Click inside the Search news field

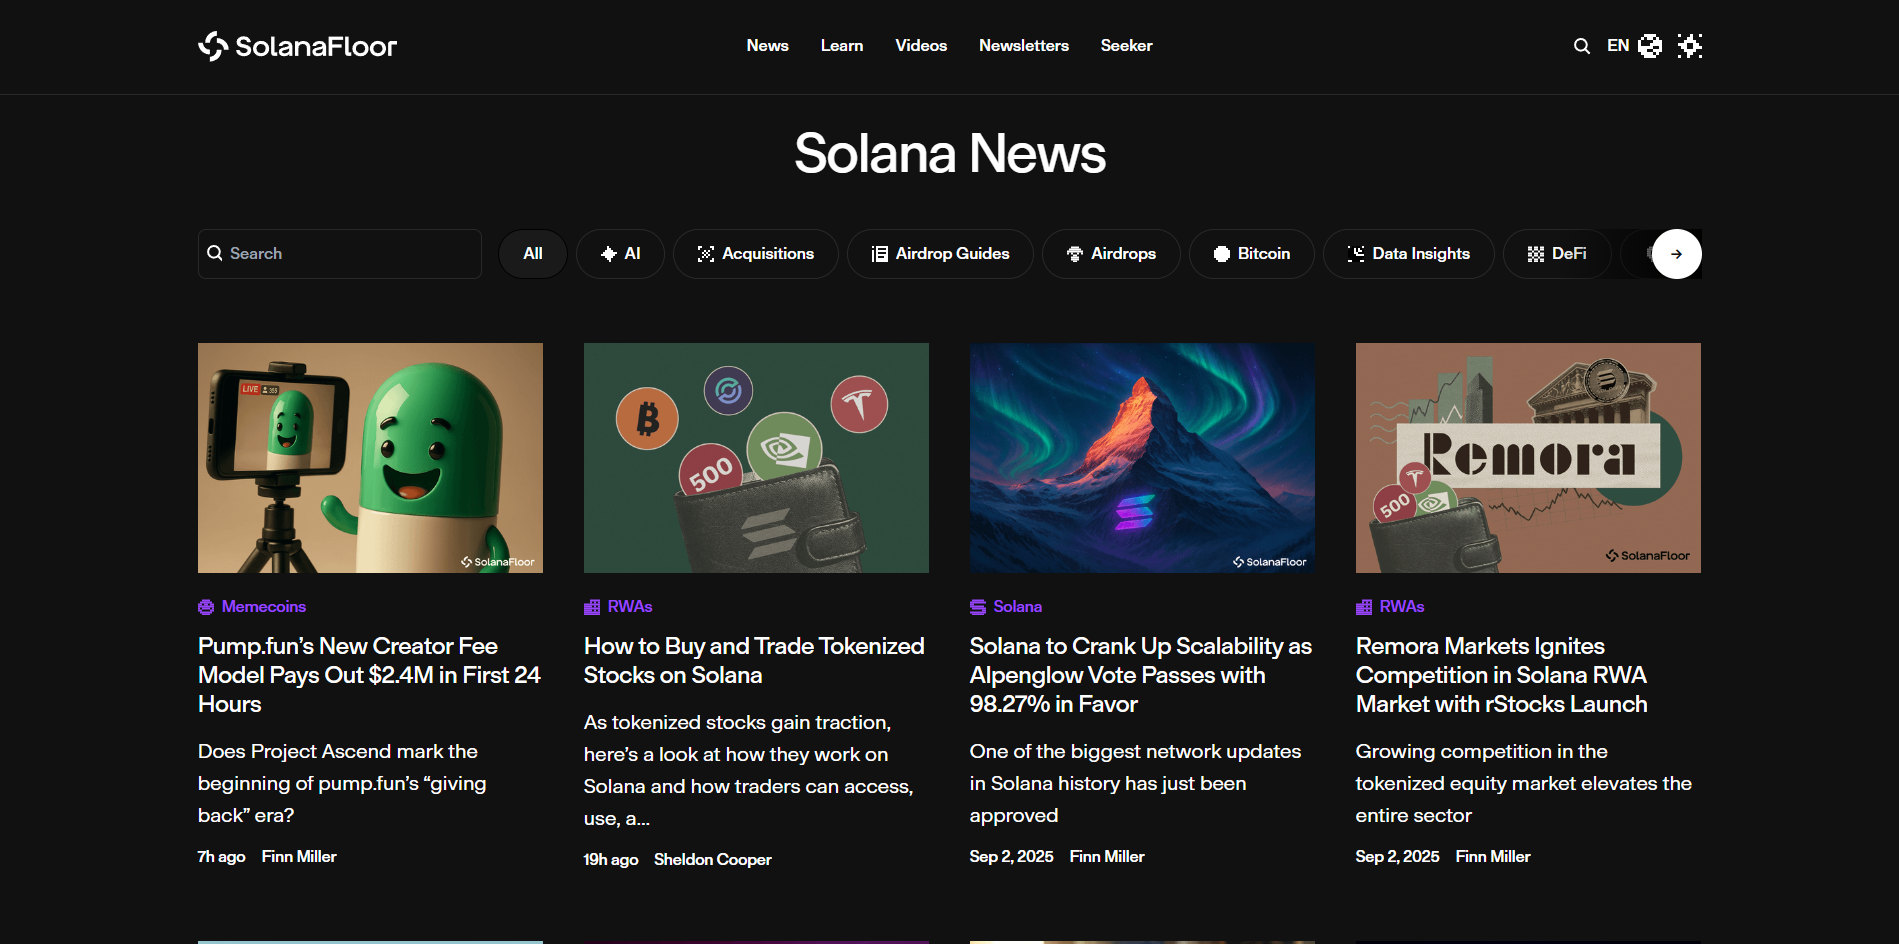point(350,254)
